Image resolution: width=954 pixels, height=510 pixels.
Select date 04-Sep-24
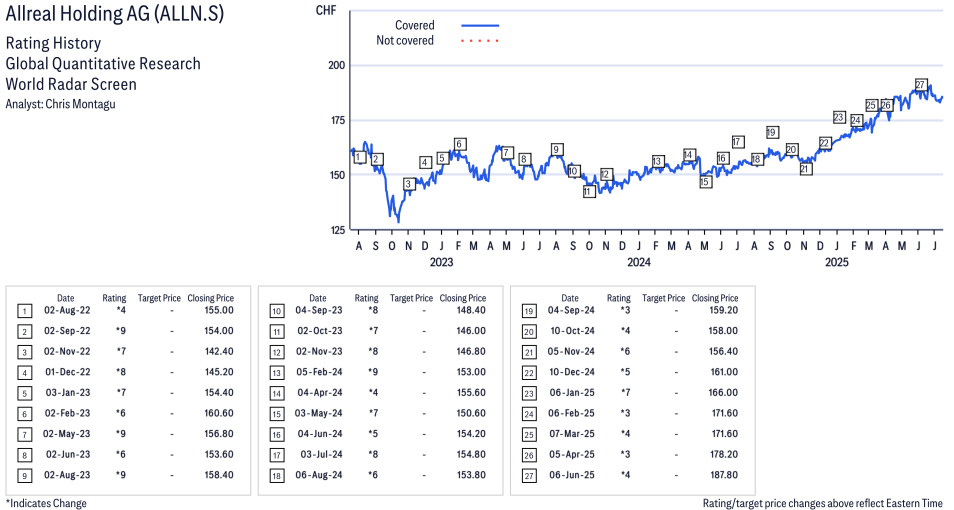tap(571, 310)
